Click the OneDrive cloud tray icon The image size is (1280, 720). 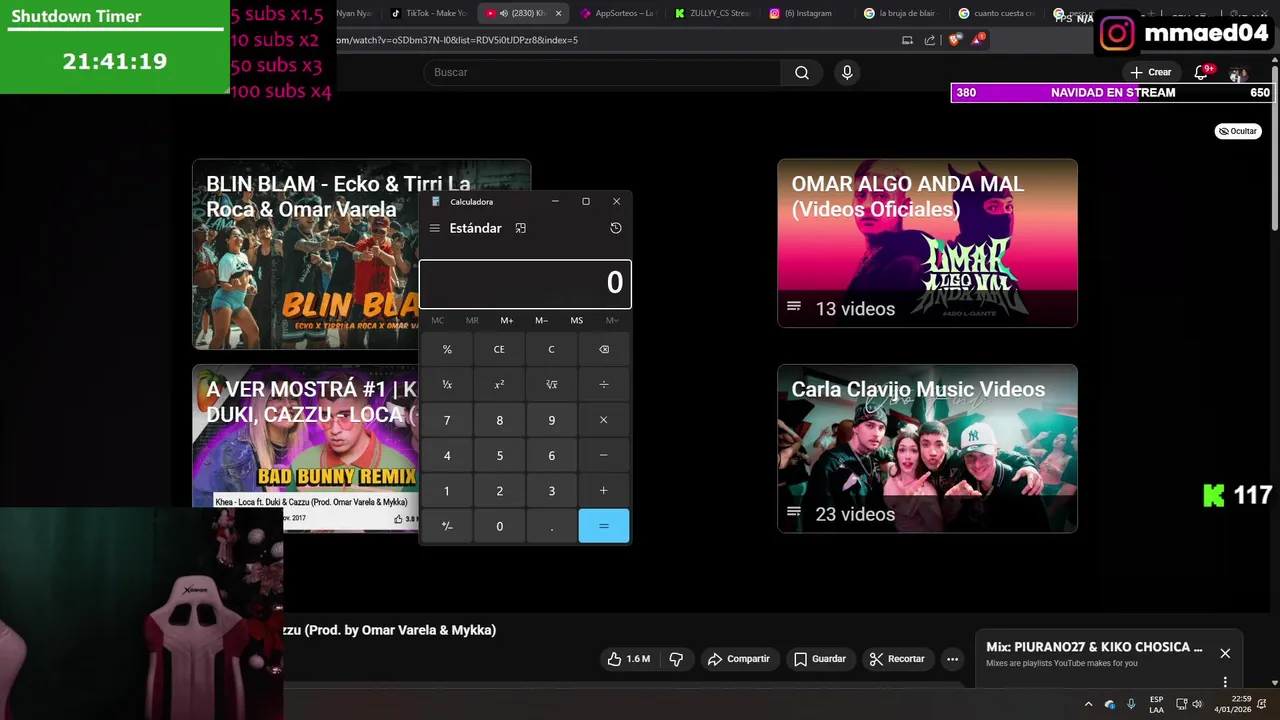coord(1110,704)
